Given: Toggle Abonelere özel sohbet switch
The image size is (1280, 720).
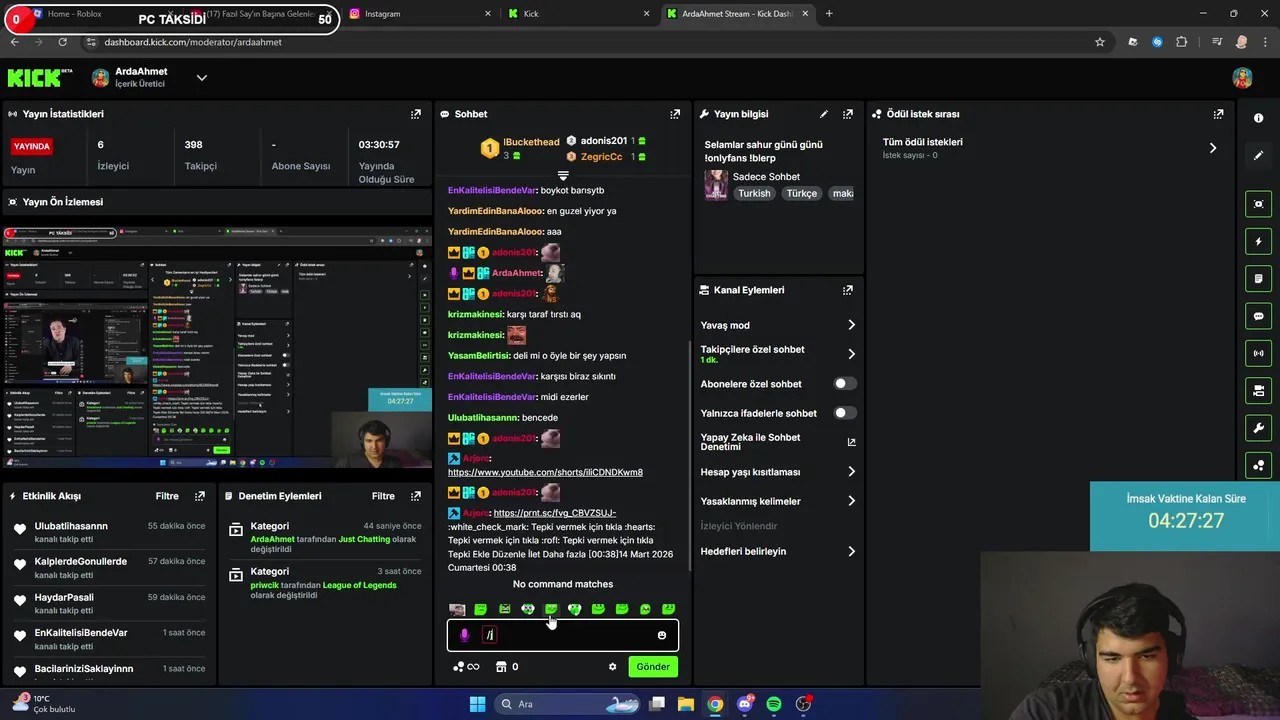Looking at the screenshot, I should tap(845, 384).
